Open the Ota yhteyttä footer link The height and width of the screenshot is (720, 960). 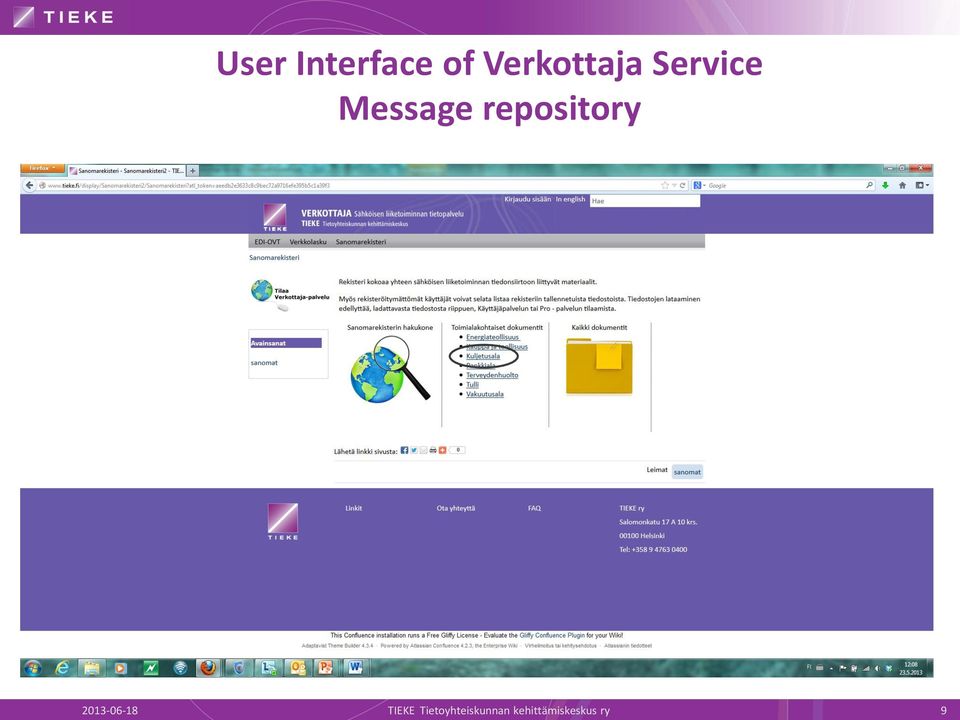(x=456, y=508)
